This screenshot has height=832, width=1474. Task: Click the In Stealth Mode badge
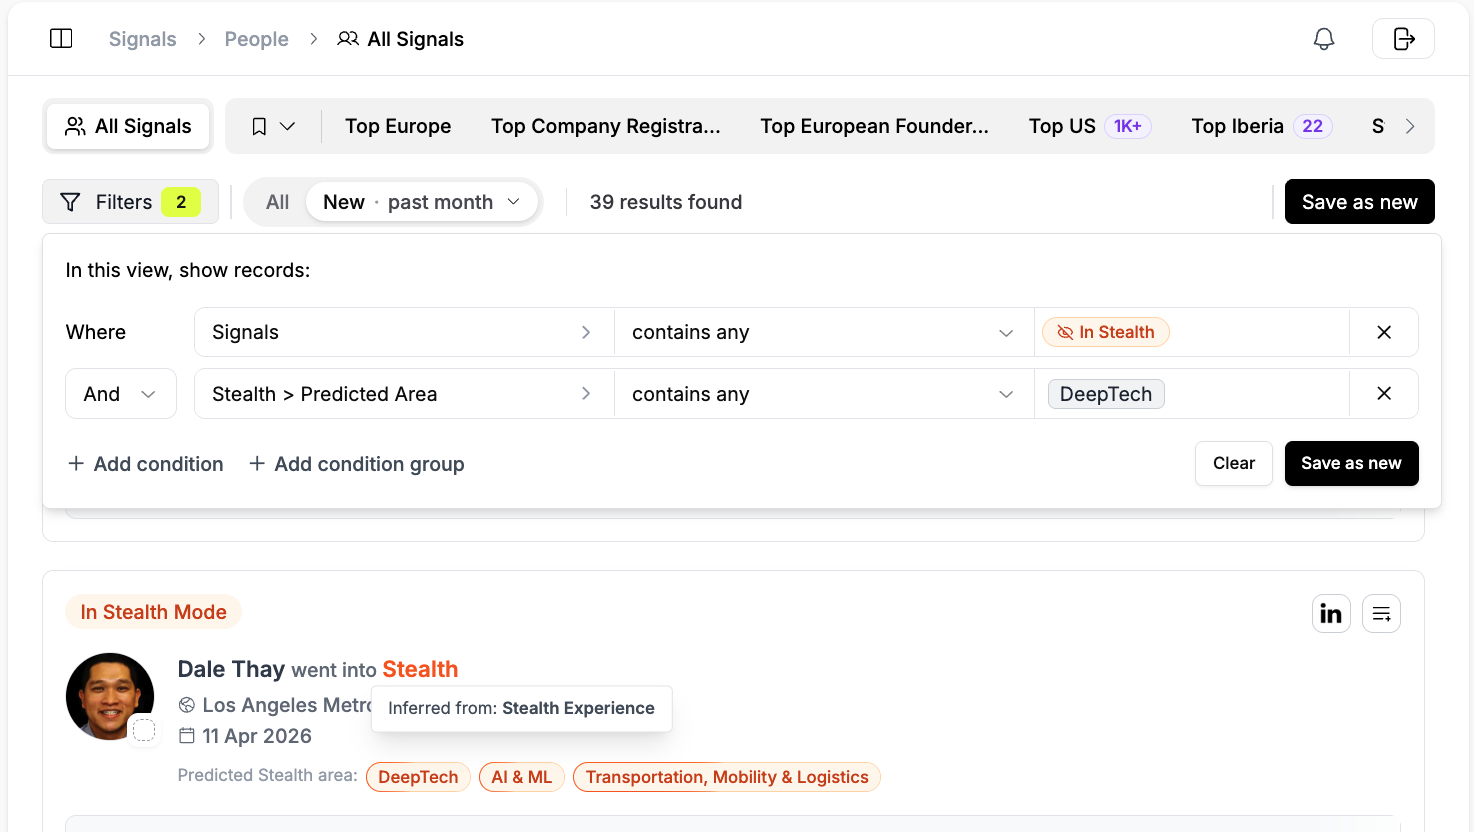tap(154, 612)
